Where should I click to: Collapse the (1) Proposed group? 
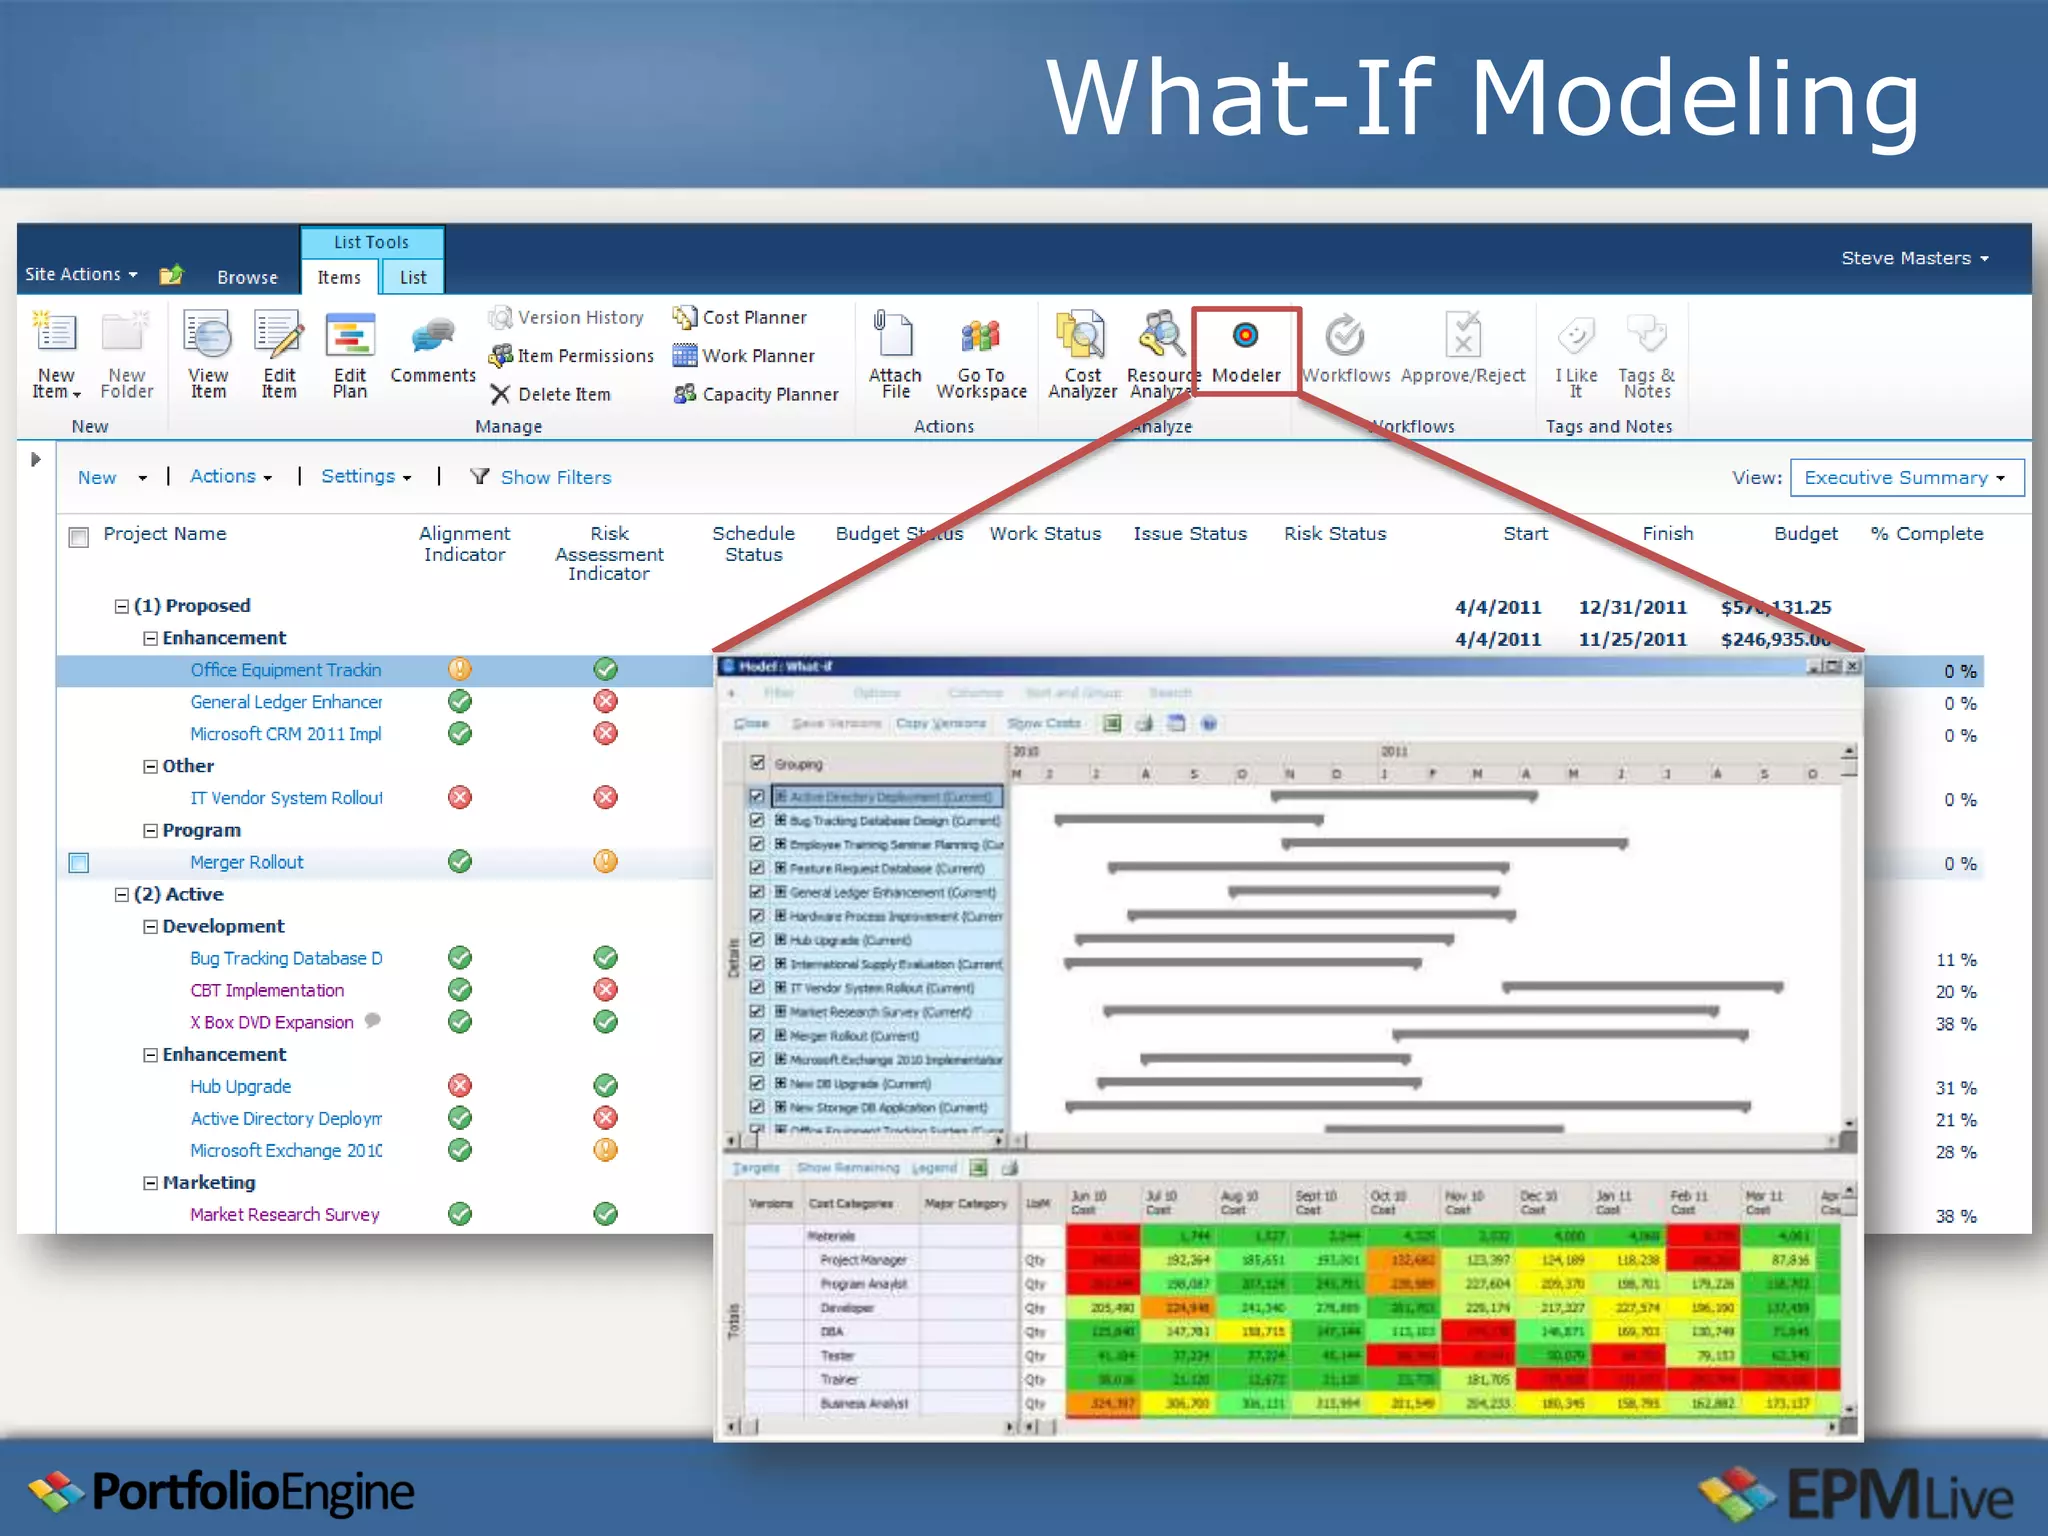122,606
